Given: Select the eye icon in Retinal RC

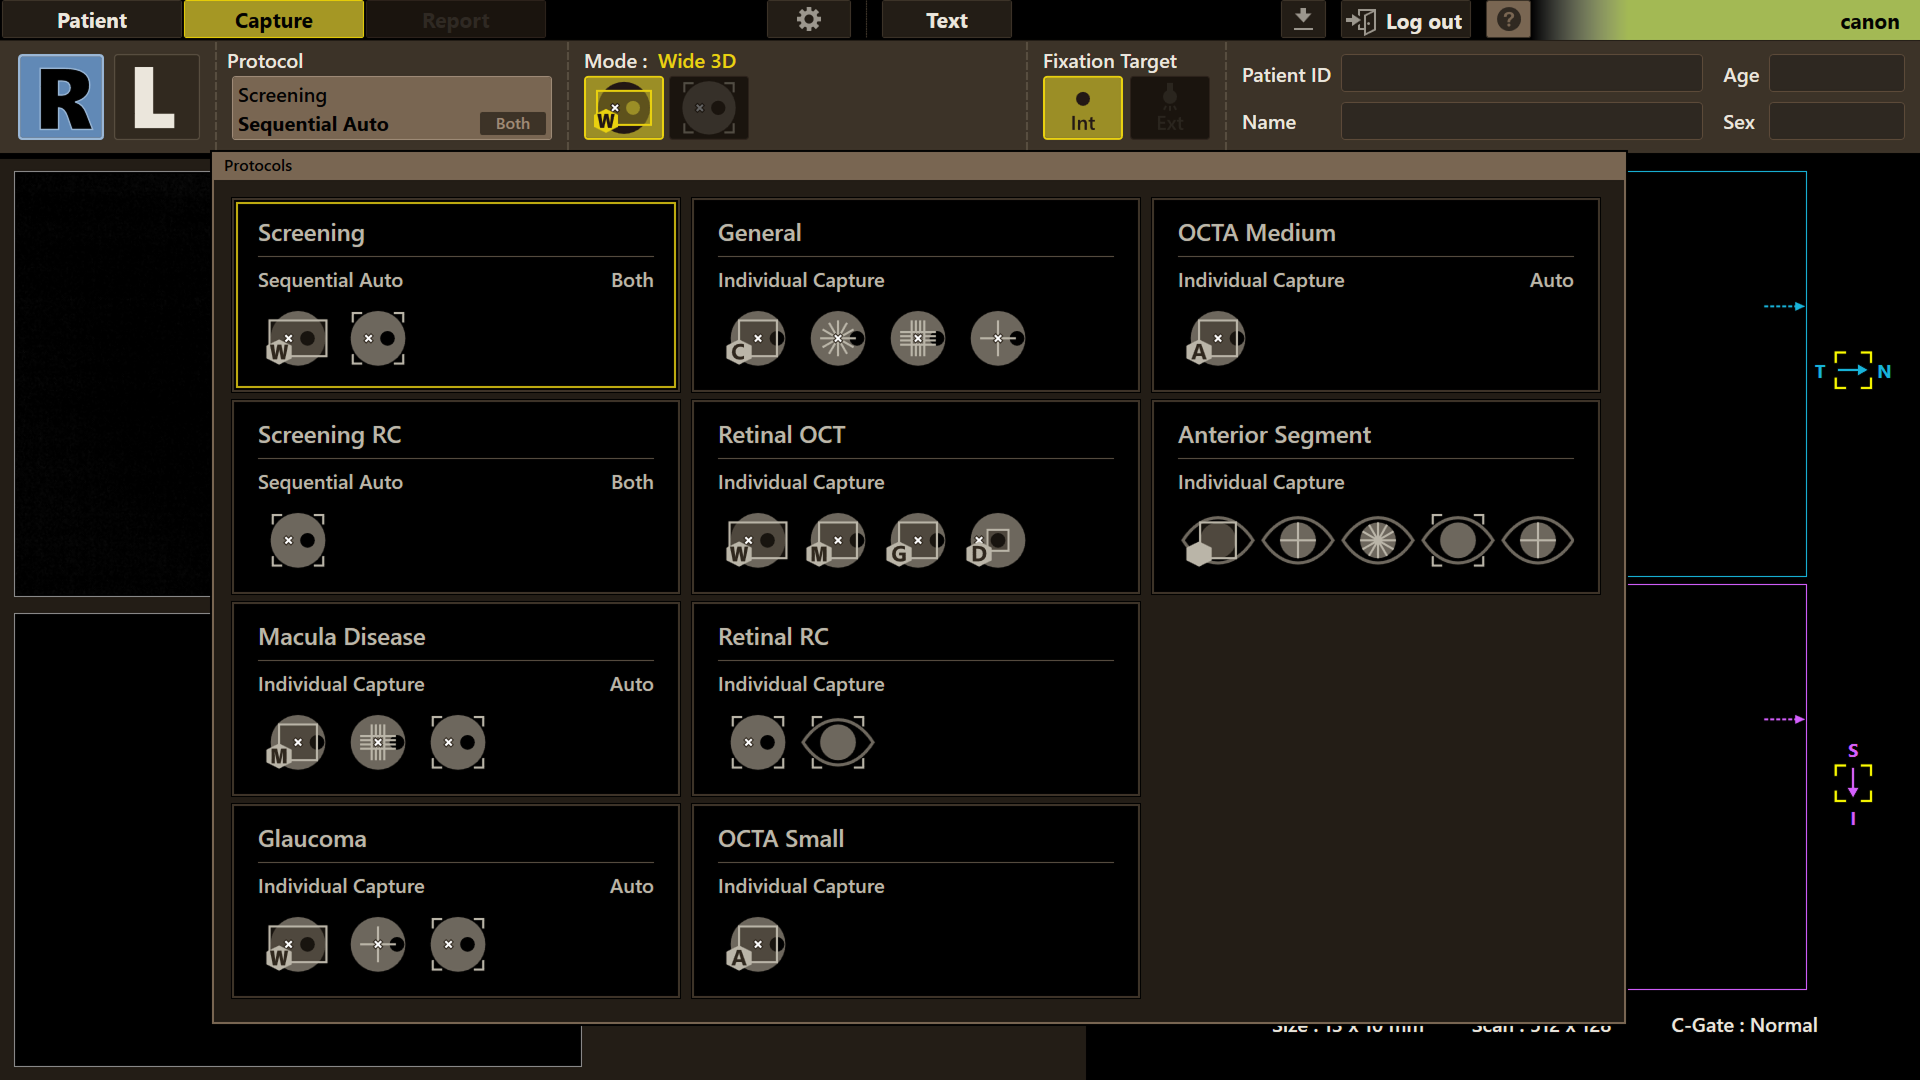Looking at the screenshot, I should 838,743.
